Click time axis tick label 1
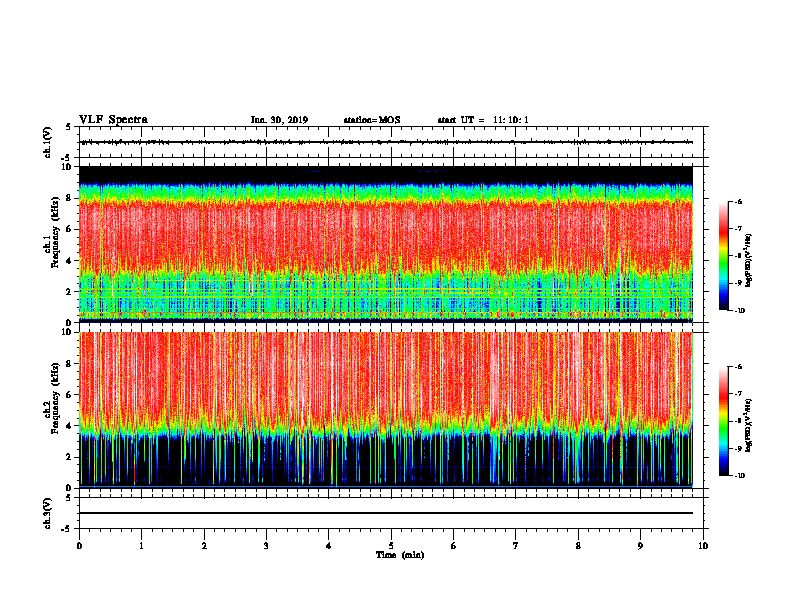792x612 pixels. [141, 546]
